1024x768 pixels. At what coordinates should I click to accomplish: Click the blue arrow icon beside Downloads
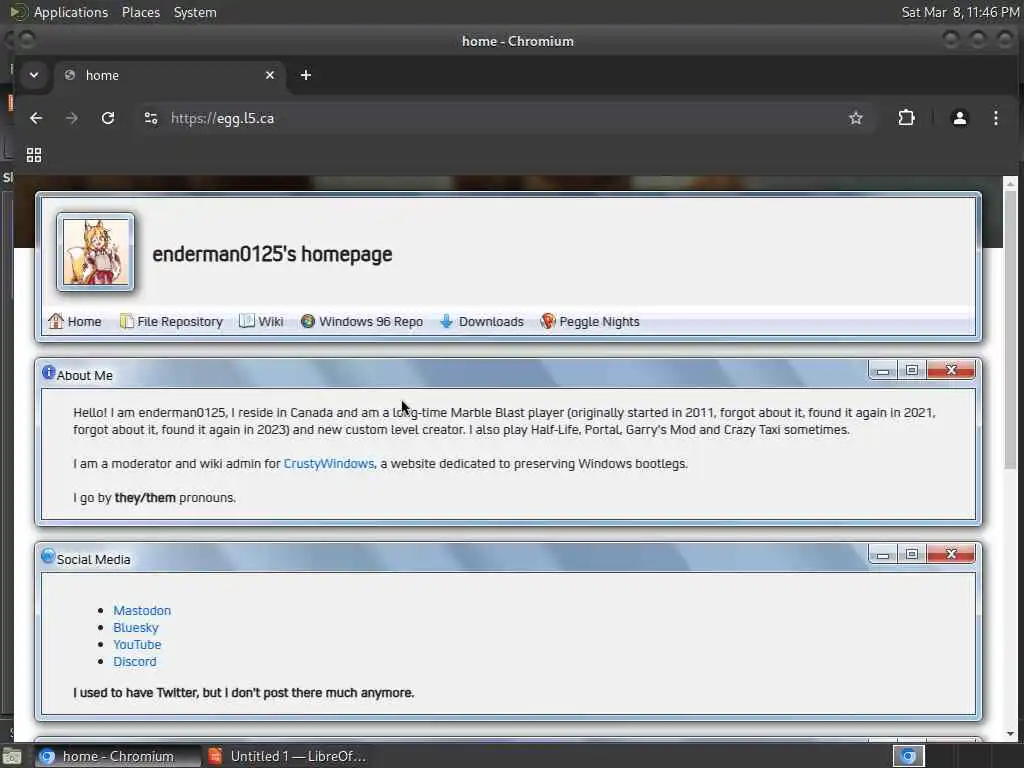447,321
